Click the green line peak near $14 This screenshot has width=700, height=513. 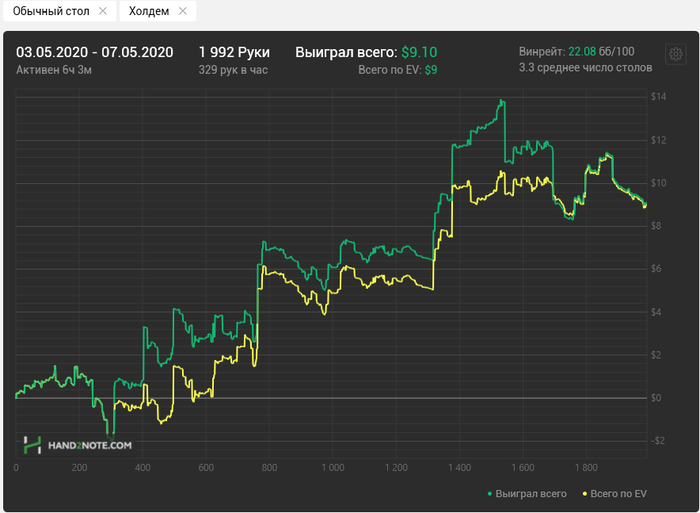pyautogui.click(x=502, y=101)
